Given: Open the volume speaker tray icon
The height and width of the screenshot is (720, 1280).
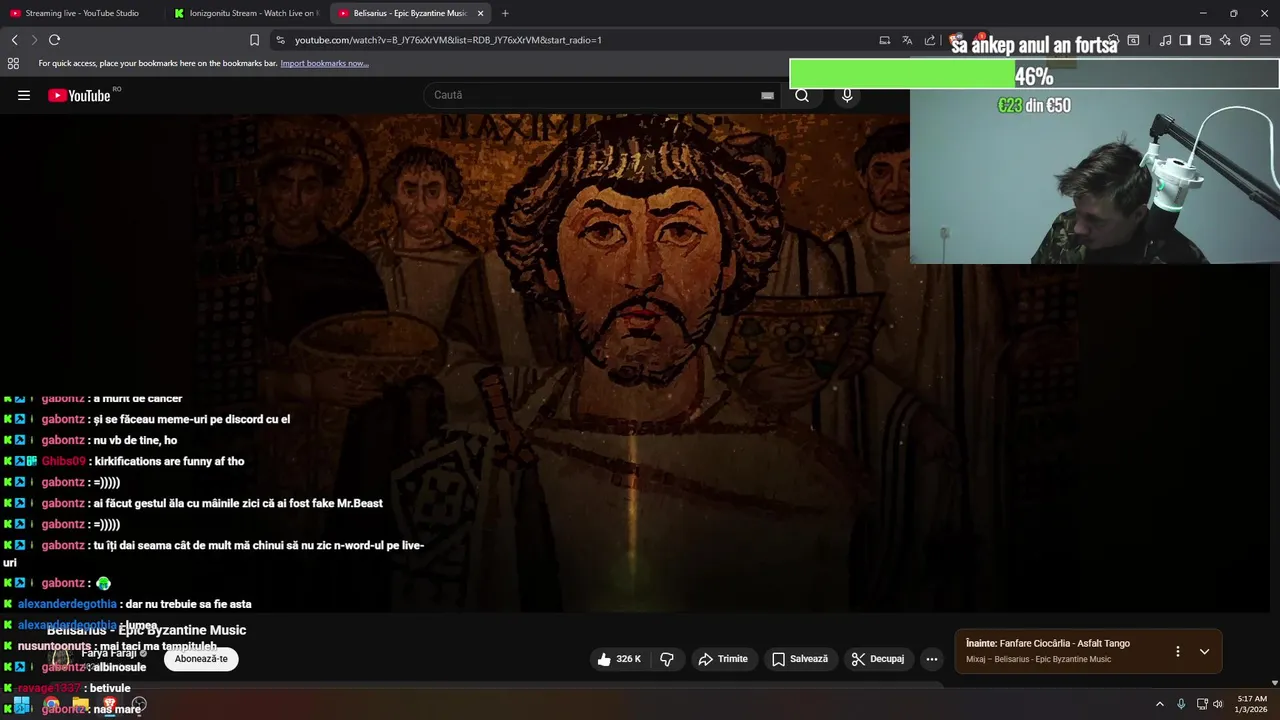Looking at the screenshot, I should [1218, 704].
